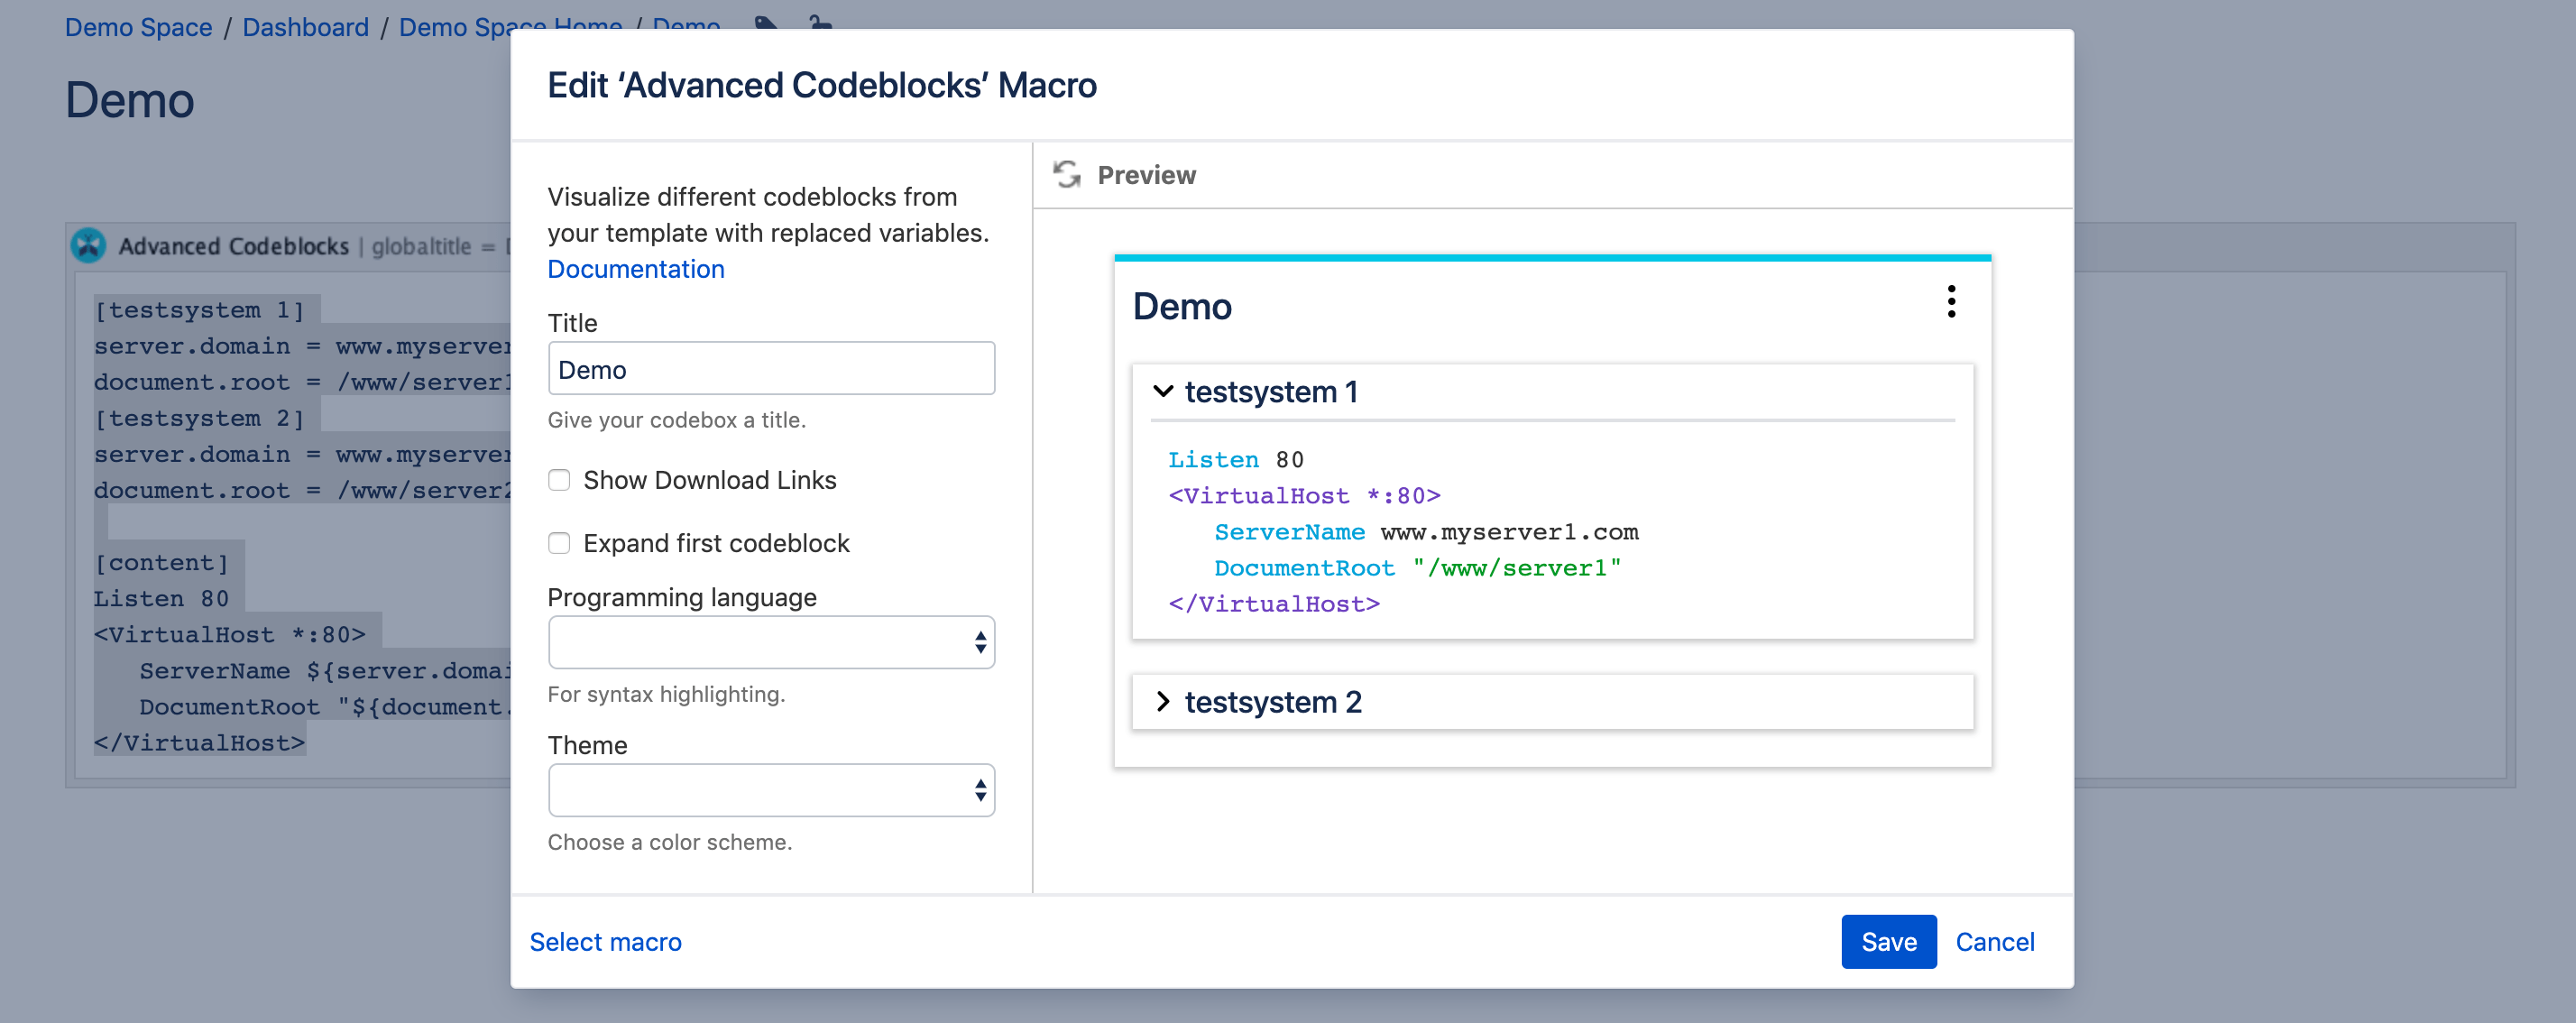The image size is (2576, 1023).
Task: Click the Theme dropdown stepper arrows
Action: tap(982, 789)
